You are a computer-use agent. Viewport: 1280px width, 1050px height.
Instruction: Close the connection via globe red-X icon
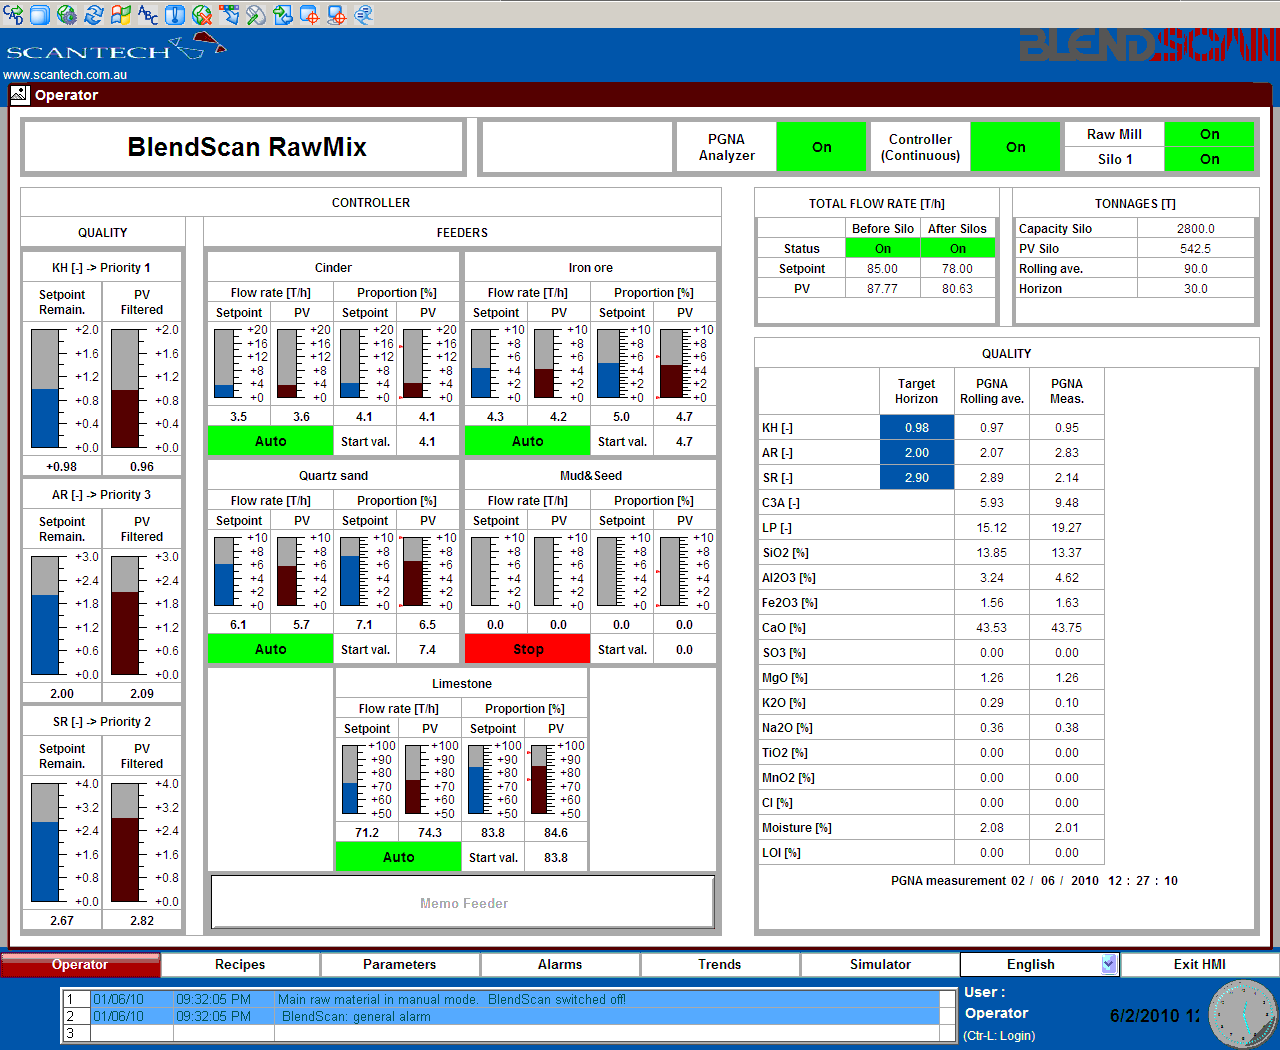202,14
